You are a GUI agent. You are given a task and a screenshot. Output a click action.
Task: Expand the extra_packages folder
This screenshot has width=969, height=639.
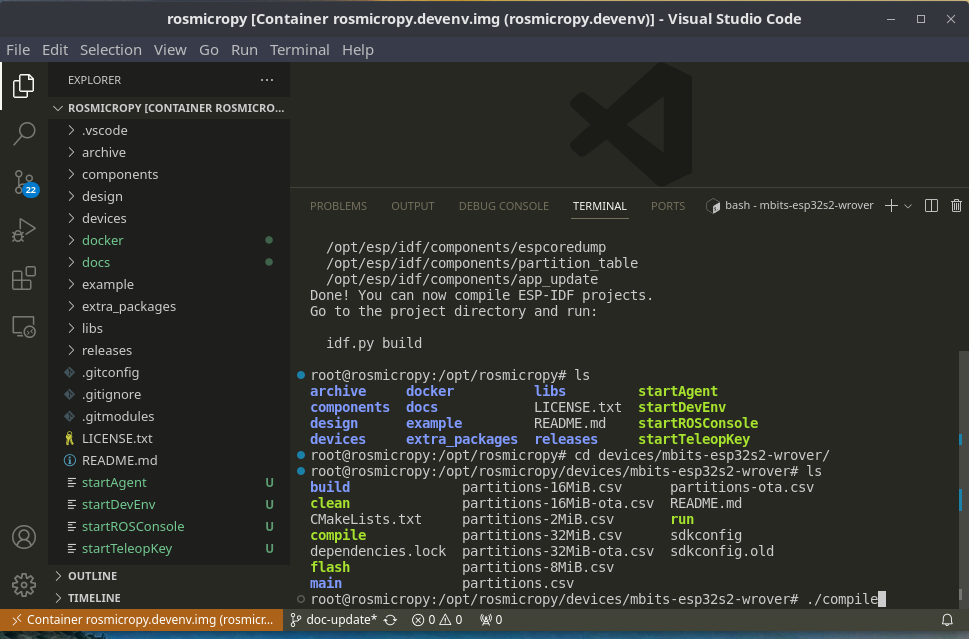click(x=169, y=306)
